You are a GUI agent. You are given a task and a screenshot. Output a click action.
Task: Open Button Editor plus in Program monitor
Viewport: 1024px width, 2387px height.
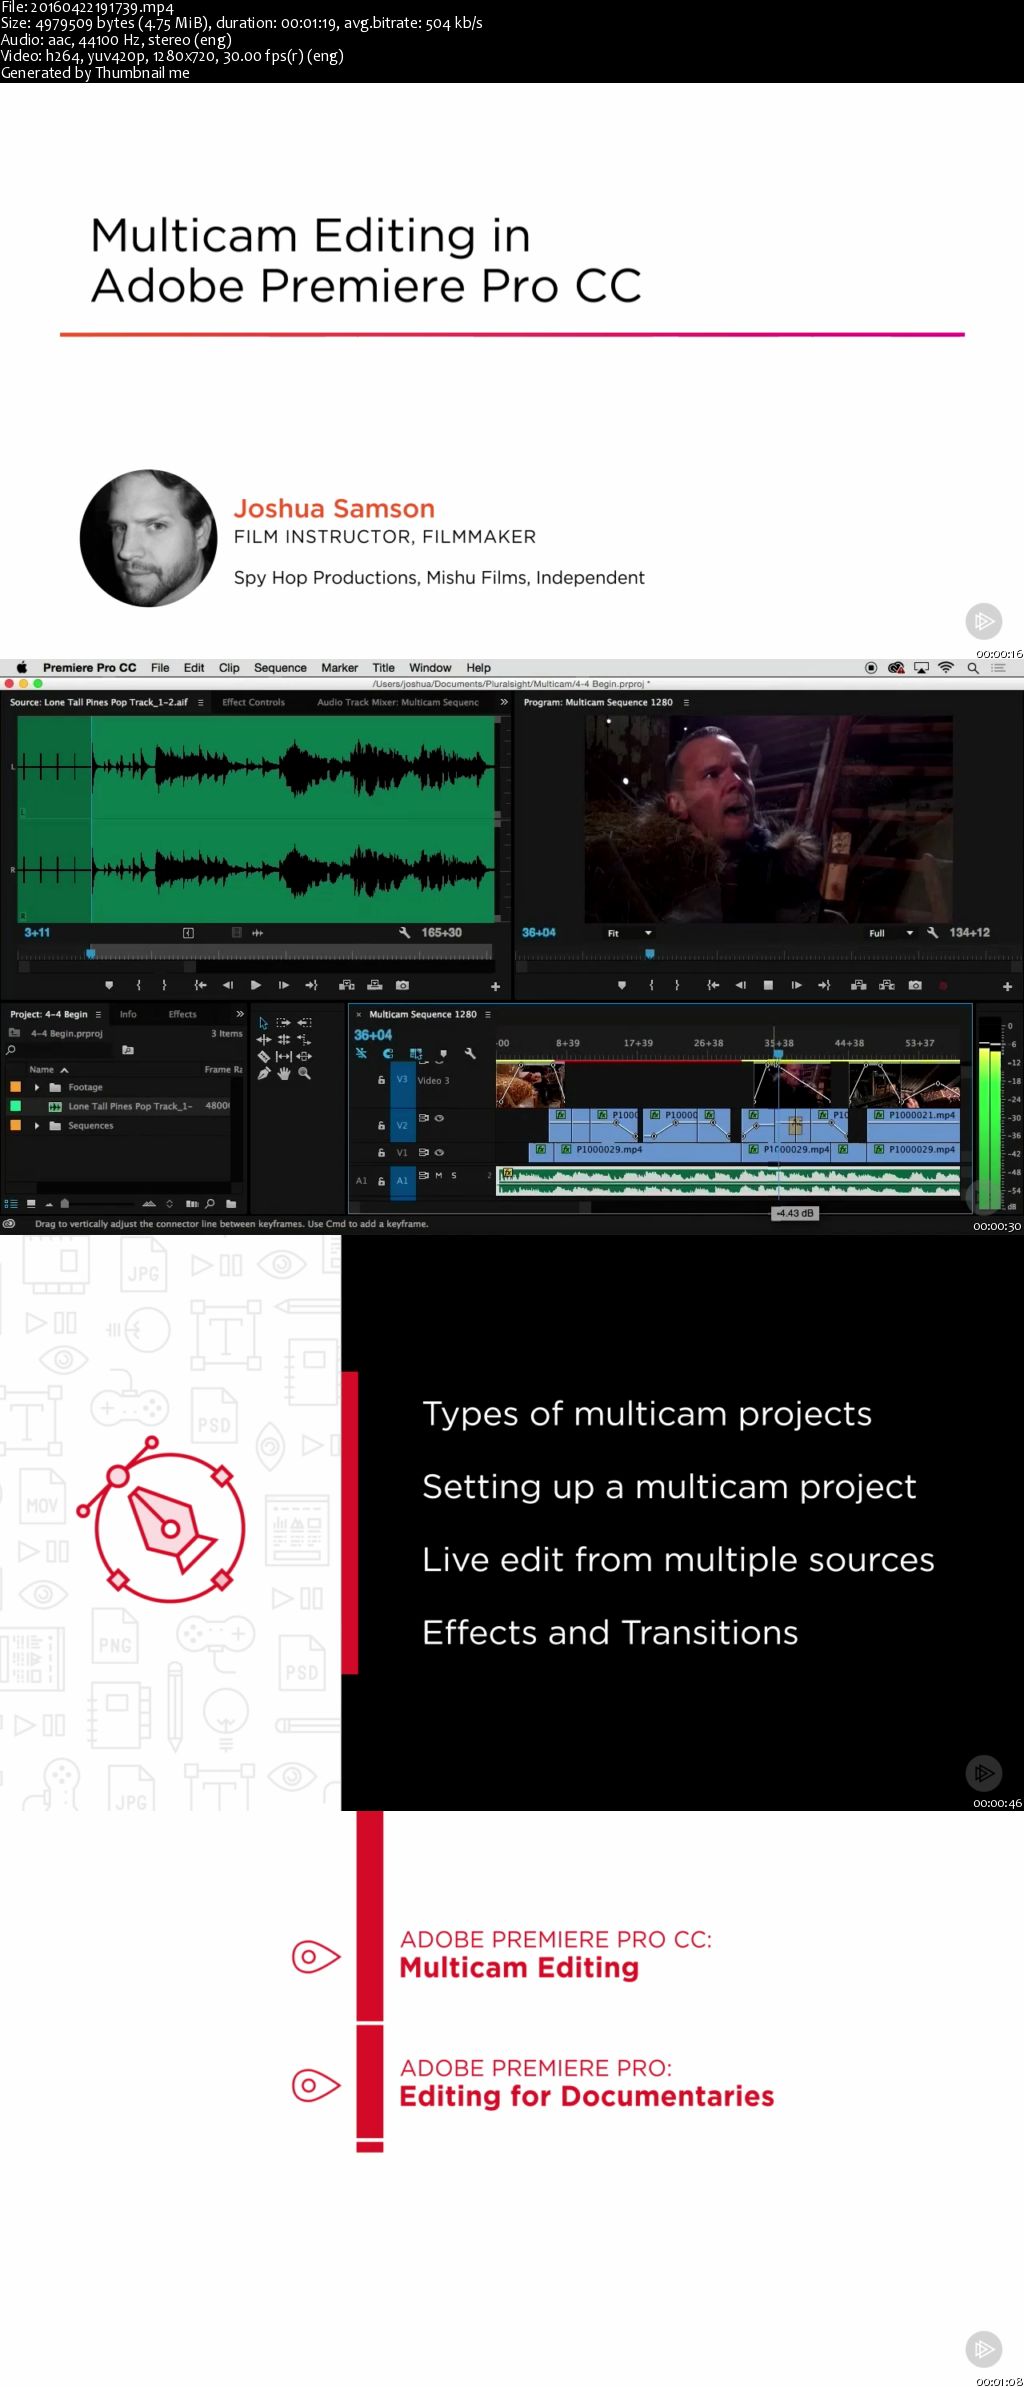click(x=1007, y=986)
